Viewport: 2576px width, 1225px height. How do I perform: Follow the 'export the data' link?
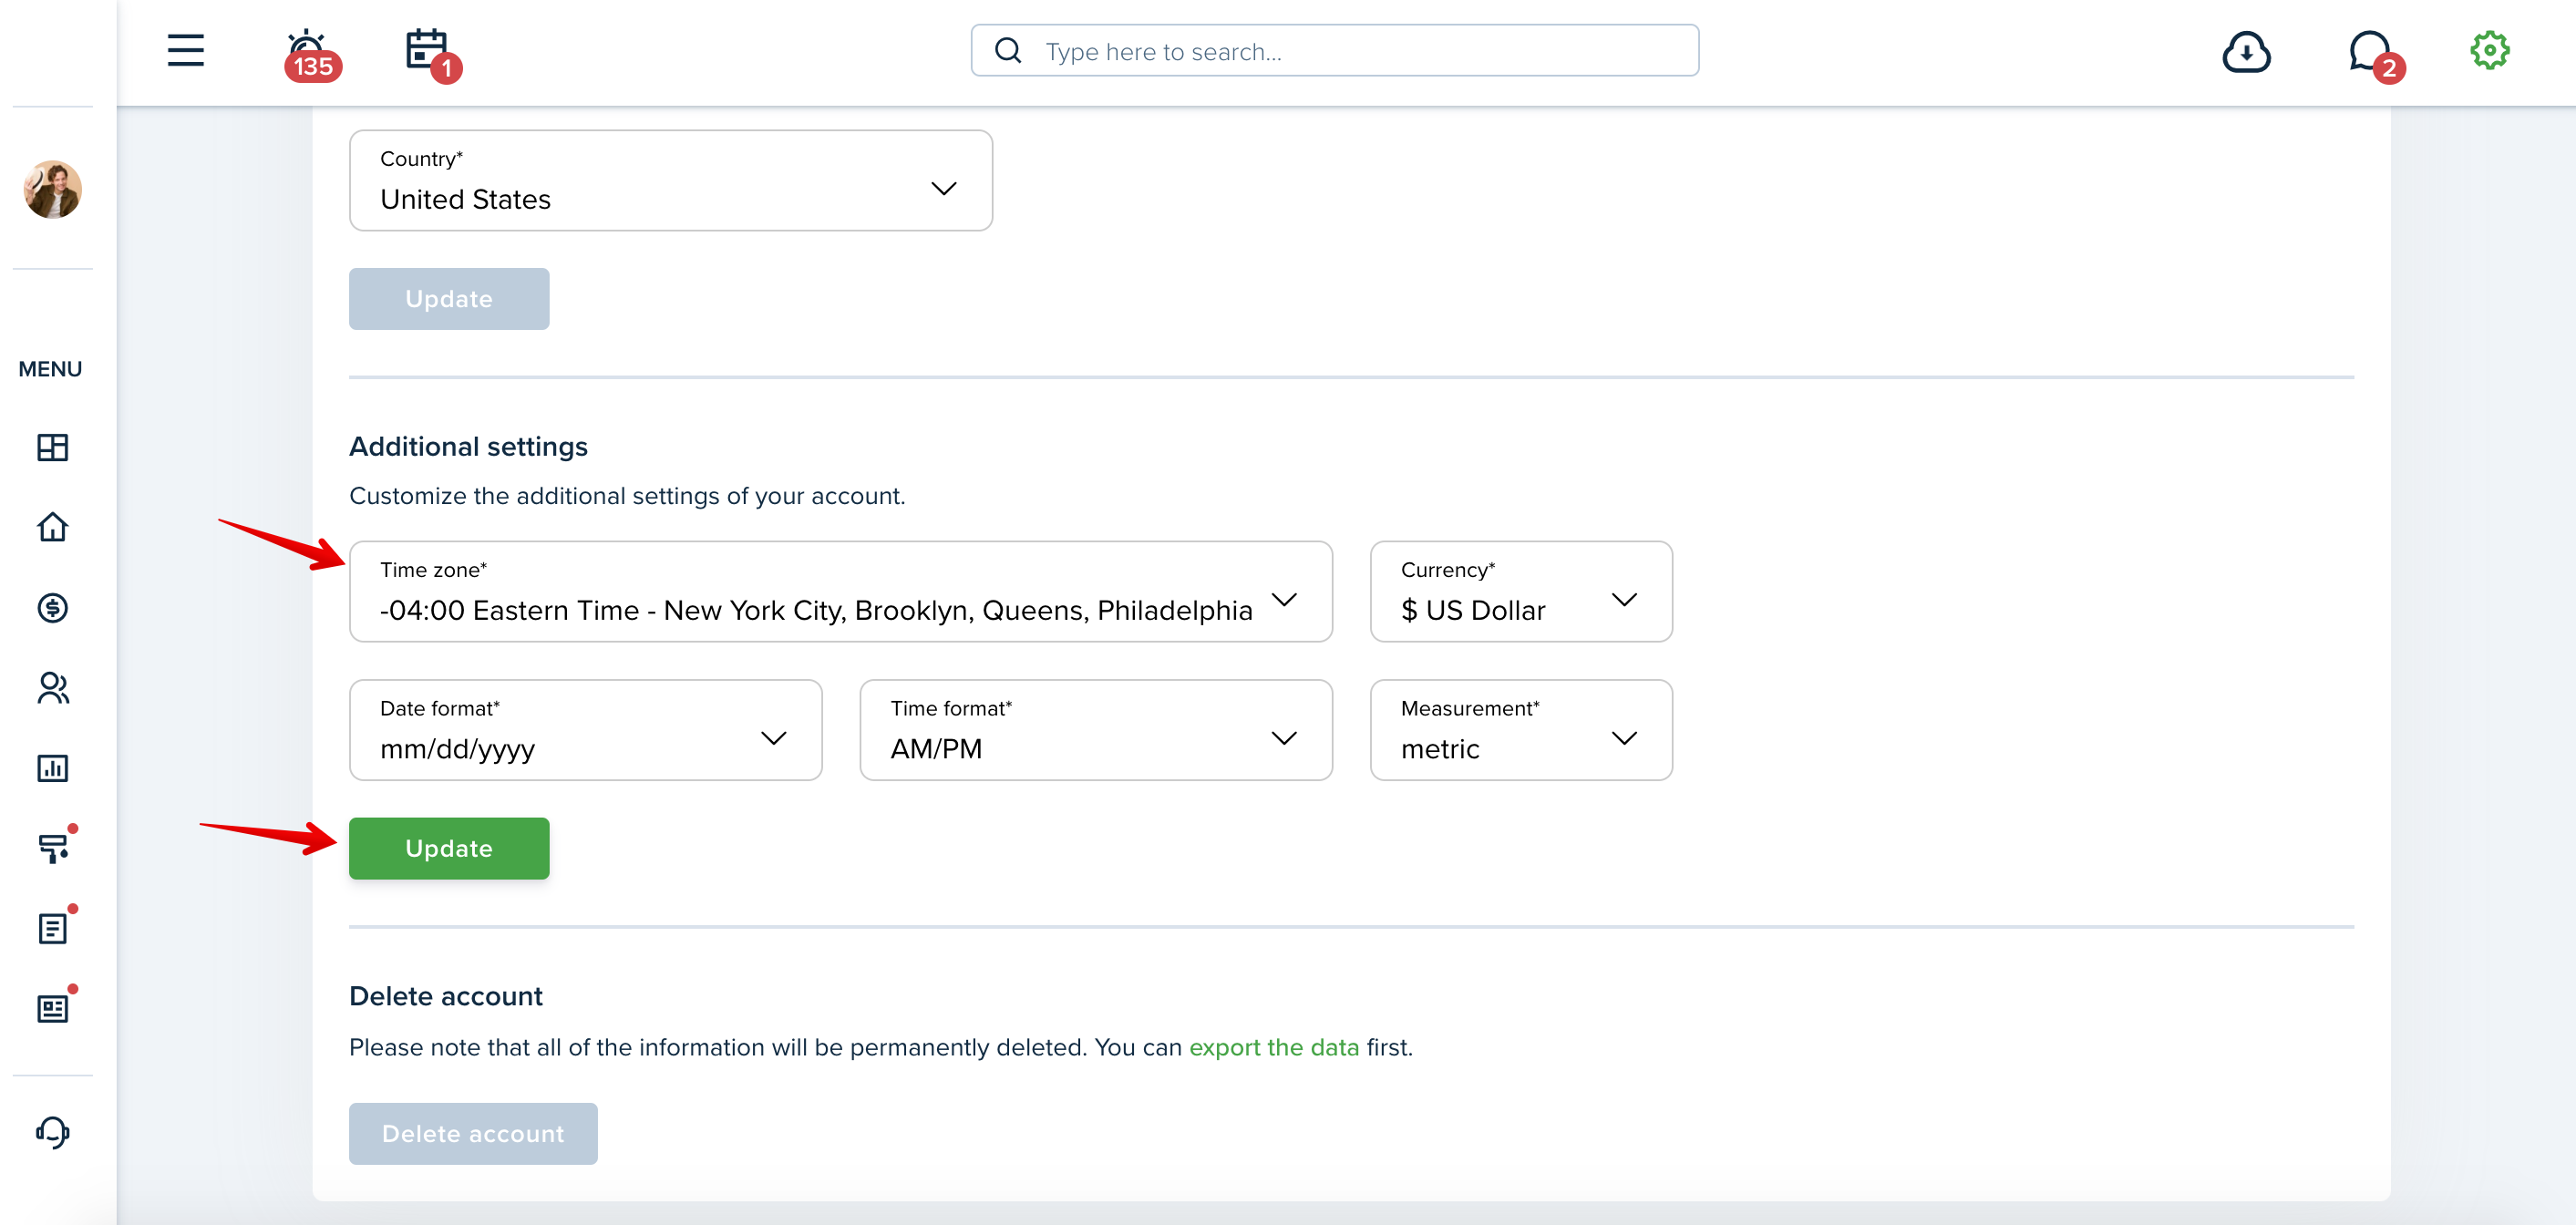[1273, 1047]
